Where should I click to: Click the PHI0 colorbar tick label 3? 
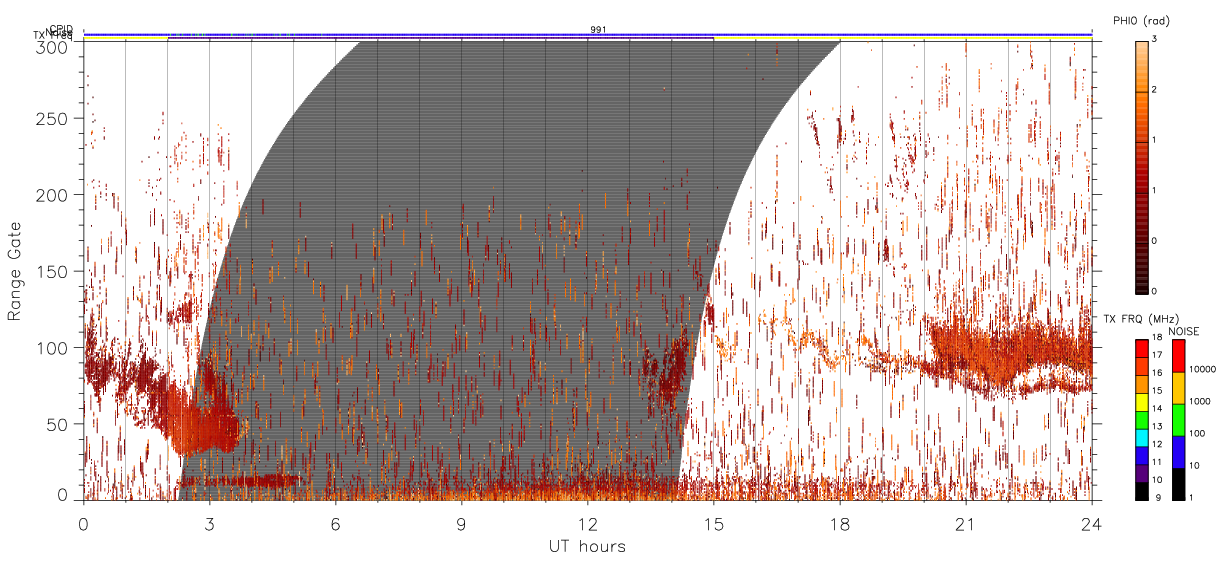(1154, 39)
